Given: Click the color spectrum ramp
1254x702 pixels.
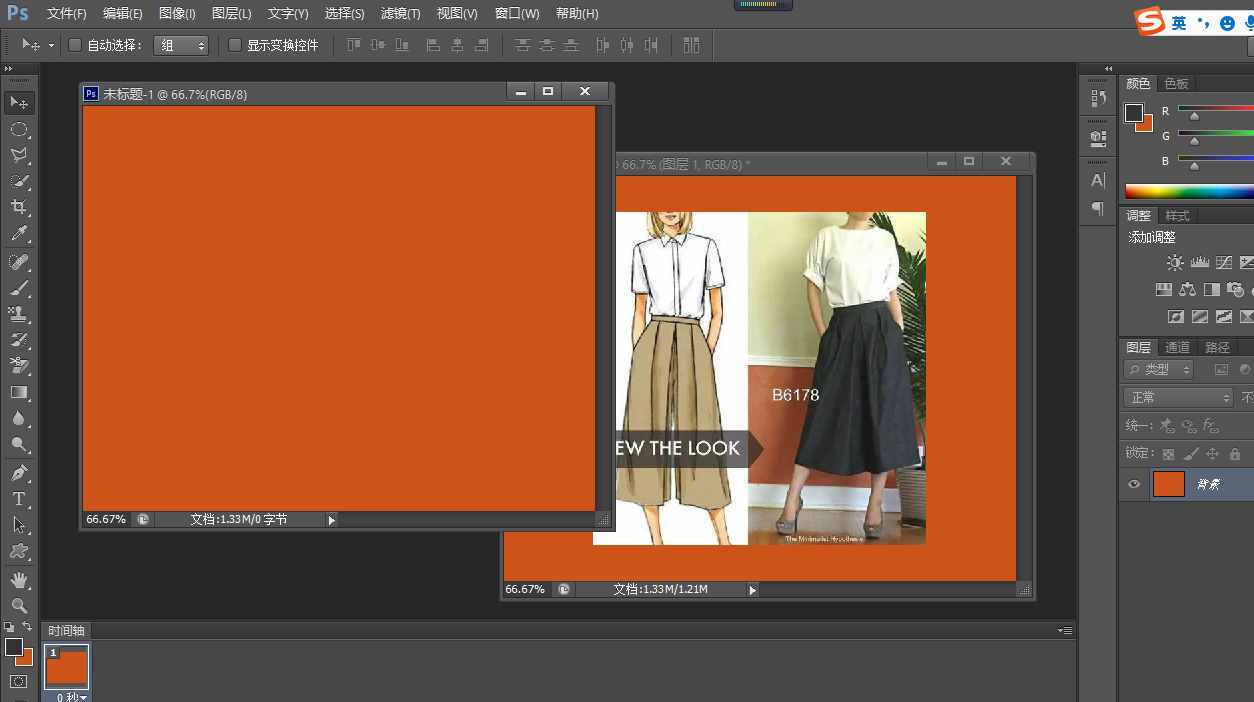Looking at the screenshot, I should pyautogui.click(x=1189, y=191).
